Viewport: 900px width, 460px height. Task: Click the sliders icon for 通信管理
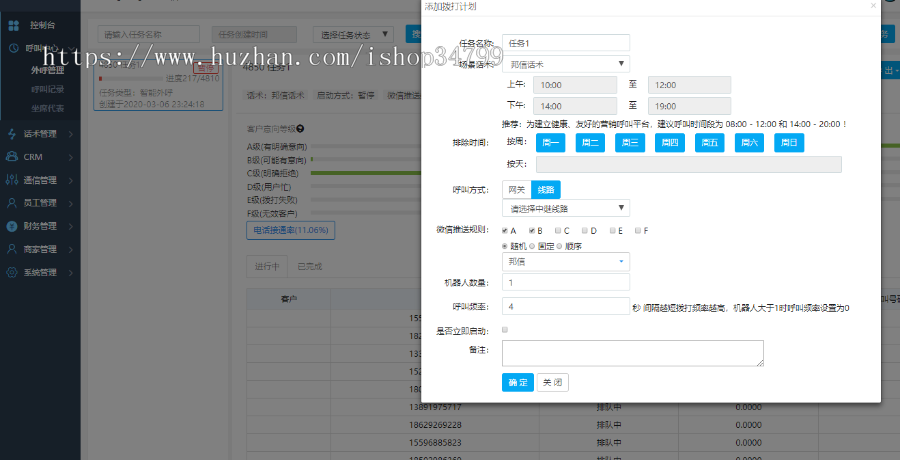(12, 180)
